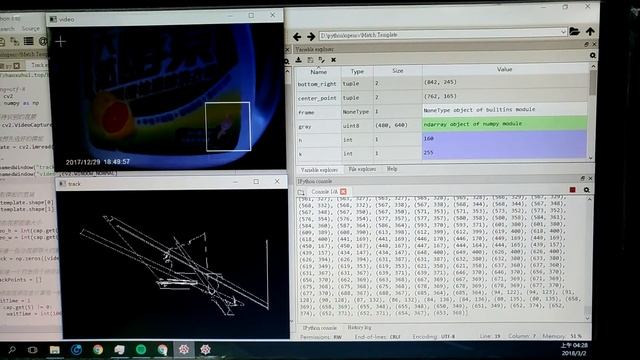Open the Search menu in Spyder
This screenshot has height=360, width=640.
(x=7, y=29)
